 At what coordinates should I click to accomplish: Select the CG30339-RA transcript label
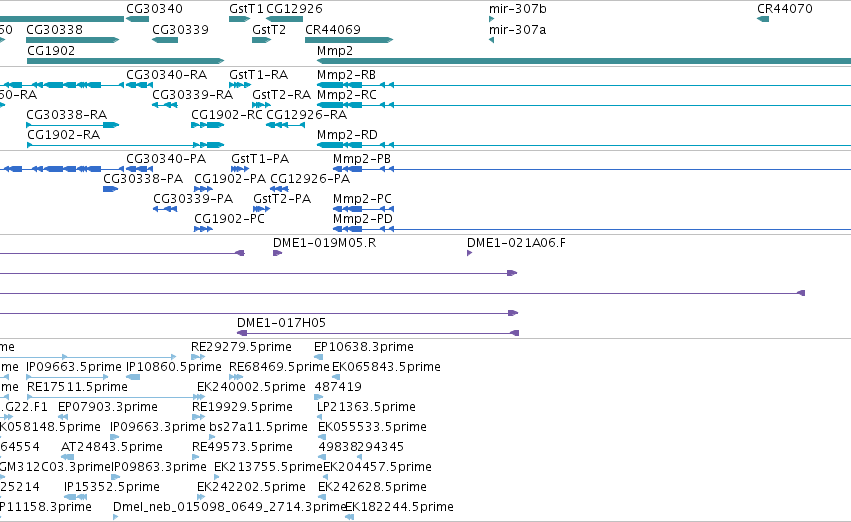(x=192, y=94)
